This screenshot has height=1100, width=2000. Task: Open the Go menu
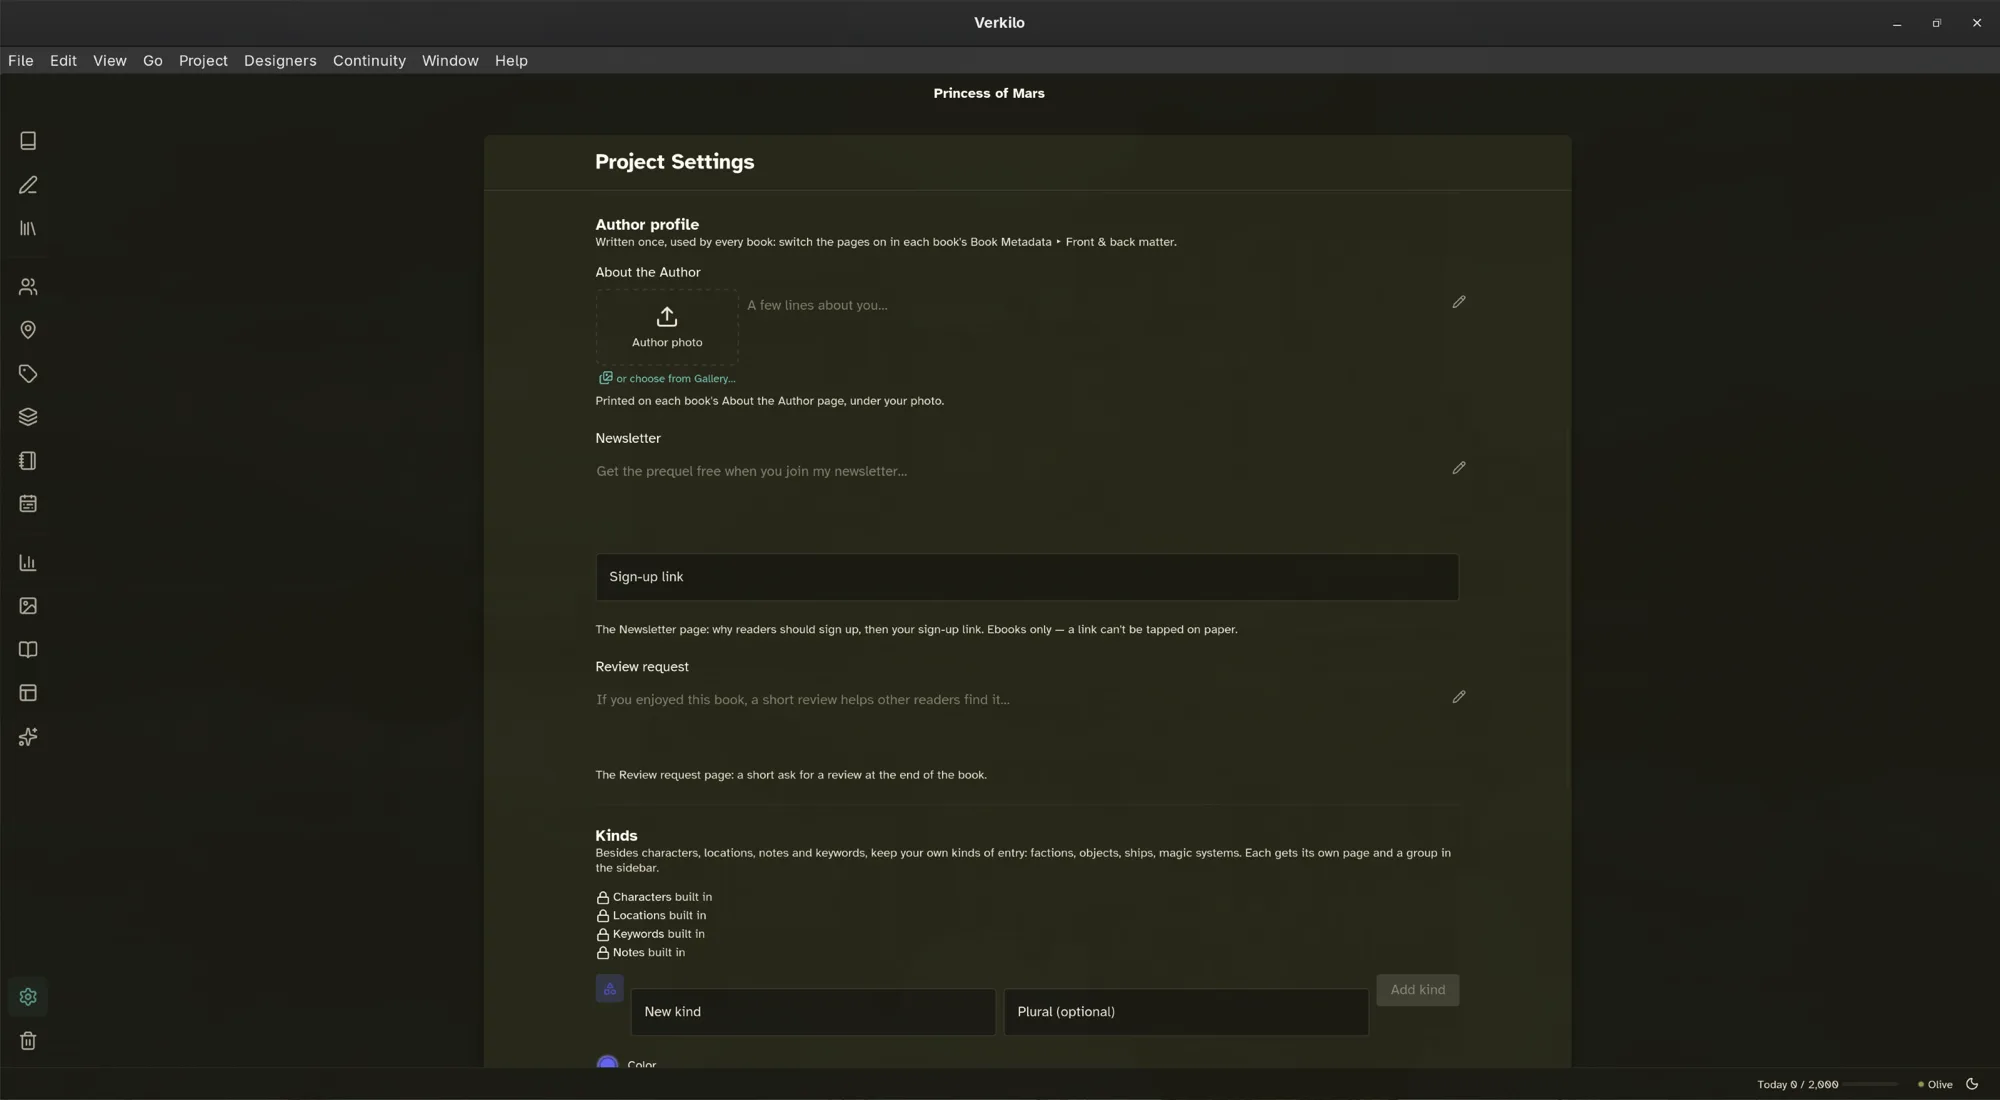153,61
